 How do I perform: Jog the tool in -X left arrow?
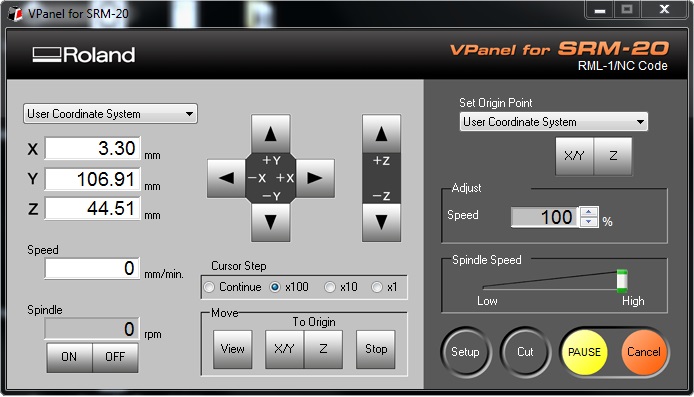point(226,178)
